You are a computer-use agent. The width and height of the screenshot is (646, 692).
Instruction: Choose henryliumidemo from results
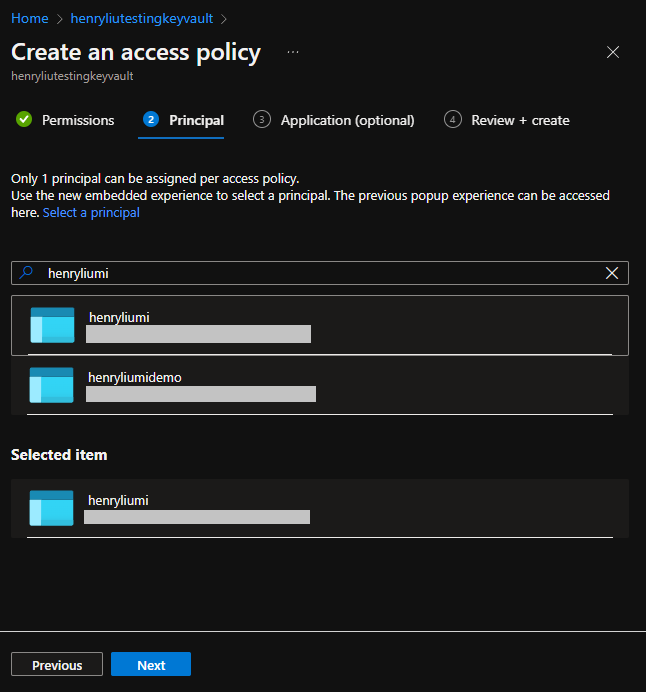320,385
